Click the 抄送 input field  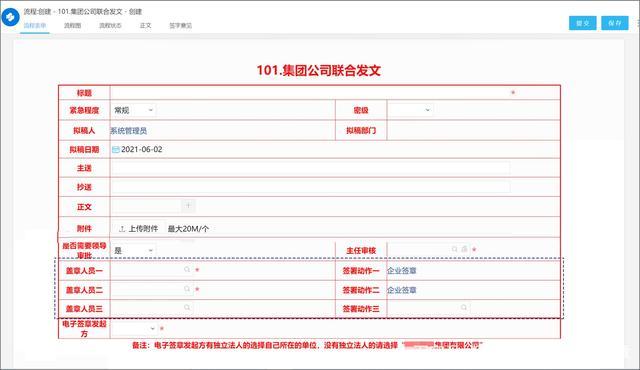(x=310, y=187)
